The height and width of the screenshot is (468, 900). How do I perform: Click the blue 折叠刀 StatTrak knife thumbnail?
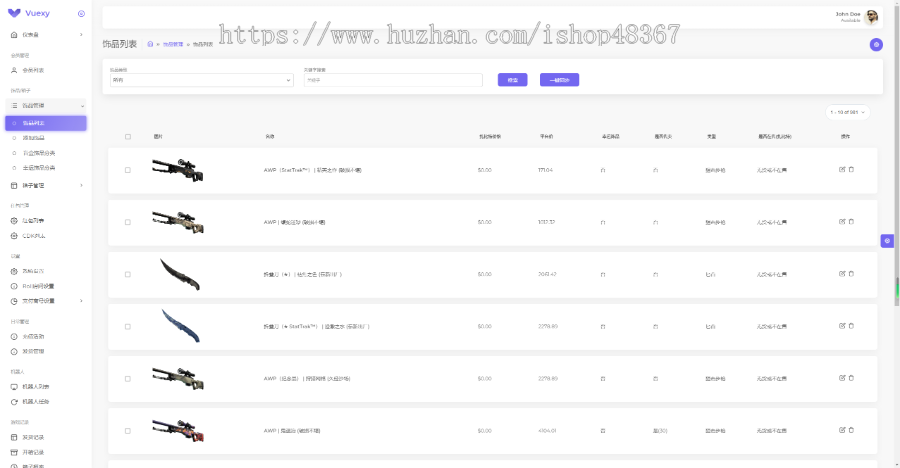[x=181, y=326]
